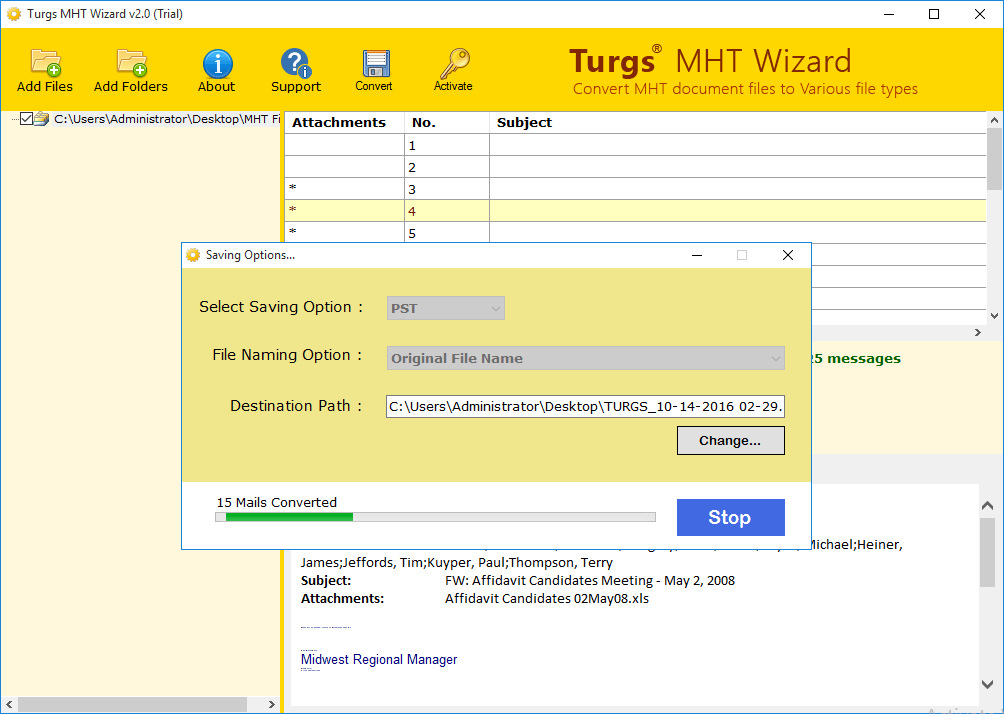Click the Subject column header
The height and width of the screenshot is (714, 1004).
[x=524, y=122]
